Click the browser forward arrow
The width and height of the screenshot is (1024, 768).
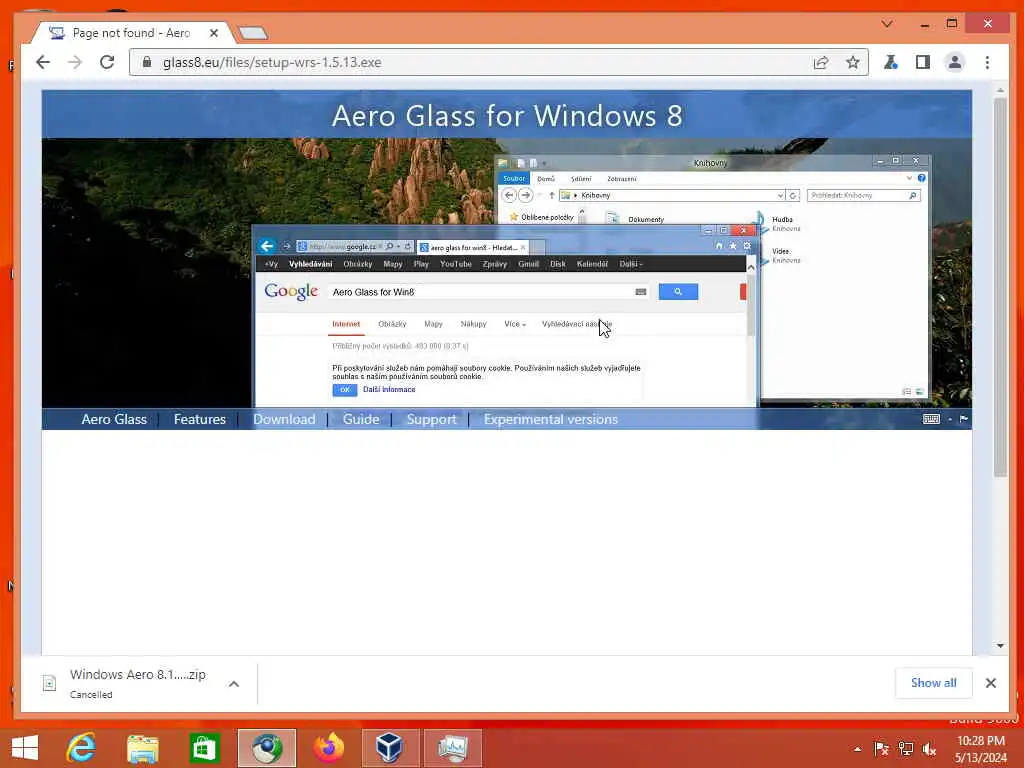coord(75,62)
